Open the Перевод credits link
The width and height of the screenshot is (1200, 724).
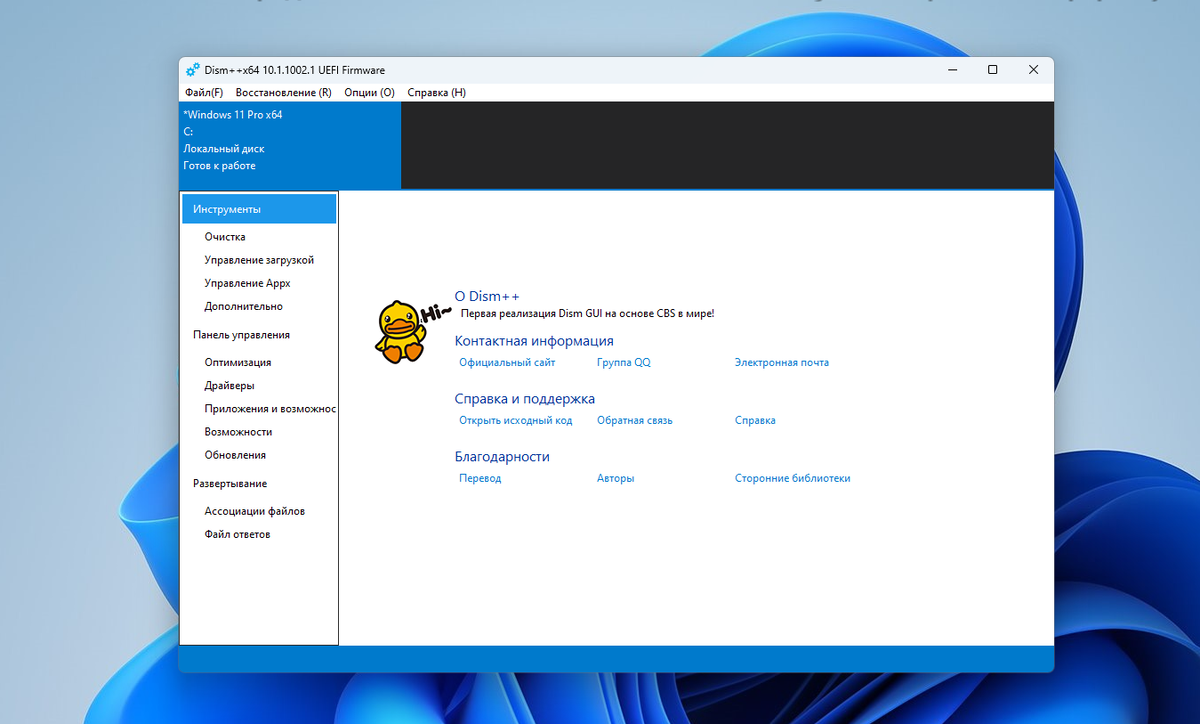tap(480, 479)
